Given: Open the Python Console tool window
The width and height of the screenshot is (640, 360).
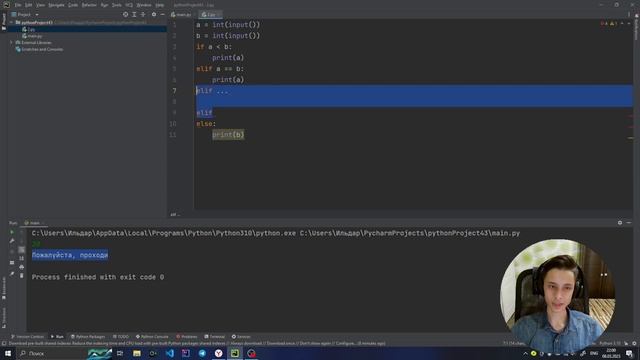Looking at the screenshot, I should point(152,337).
